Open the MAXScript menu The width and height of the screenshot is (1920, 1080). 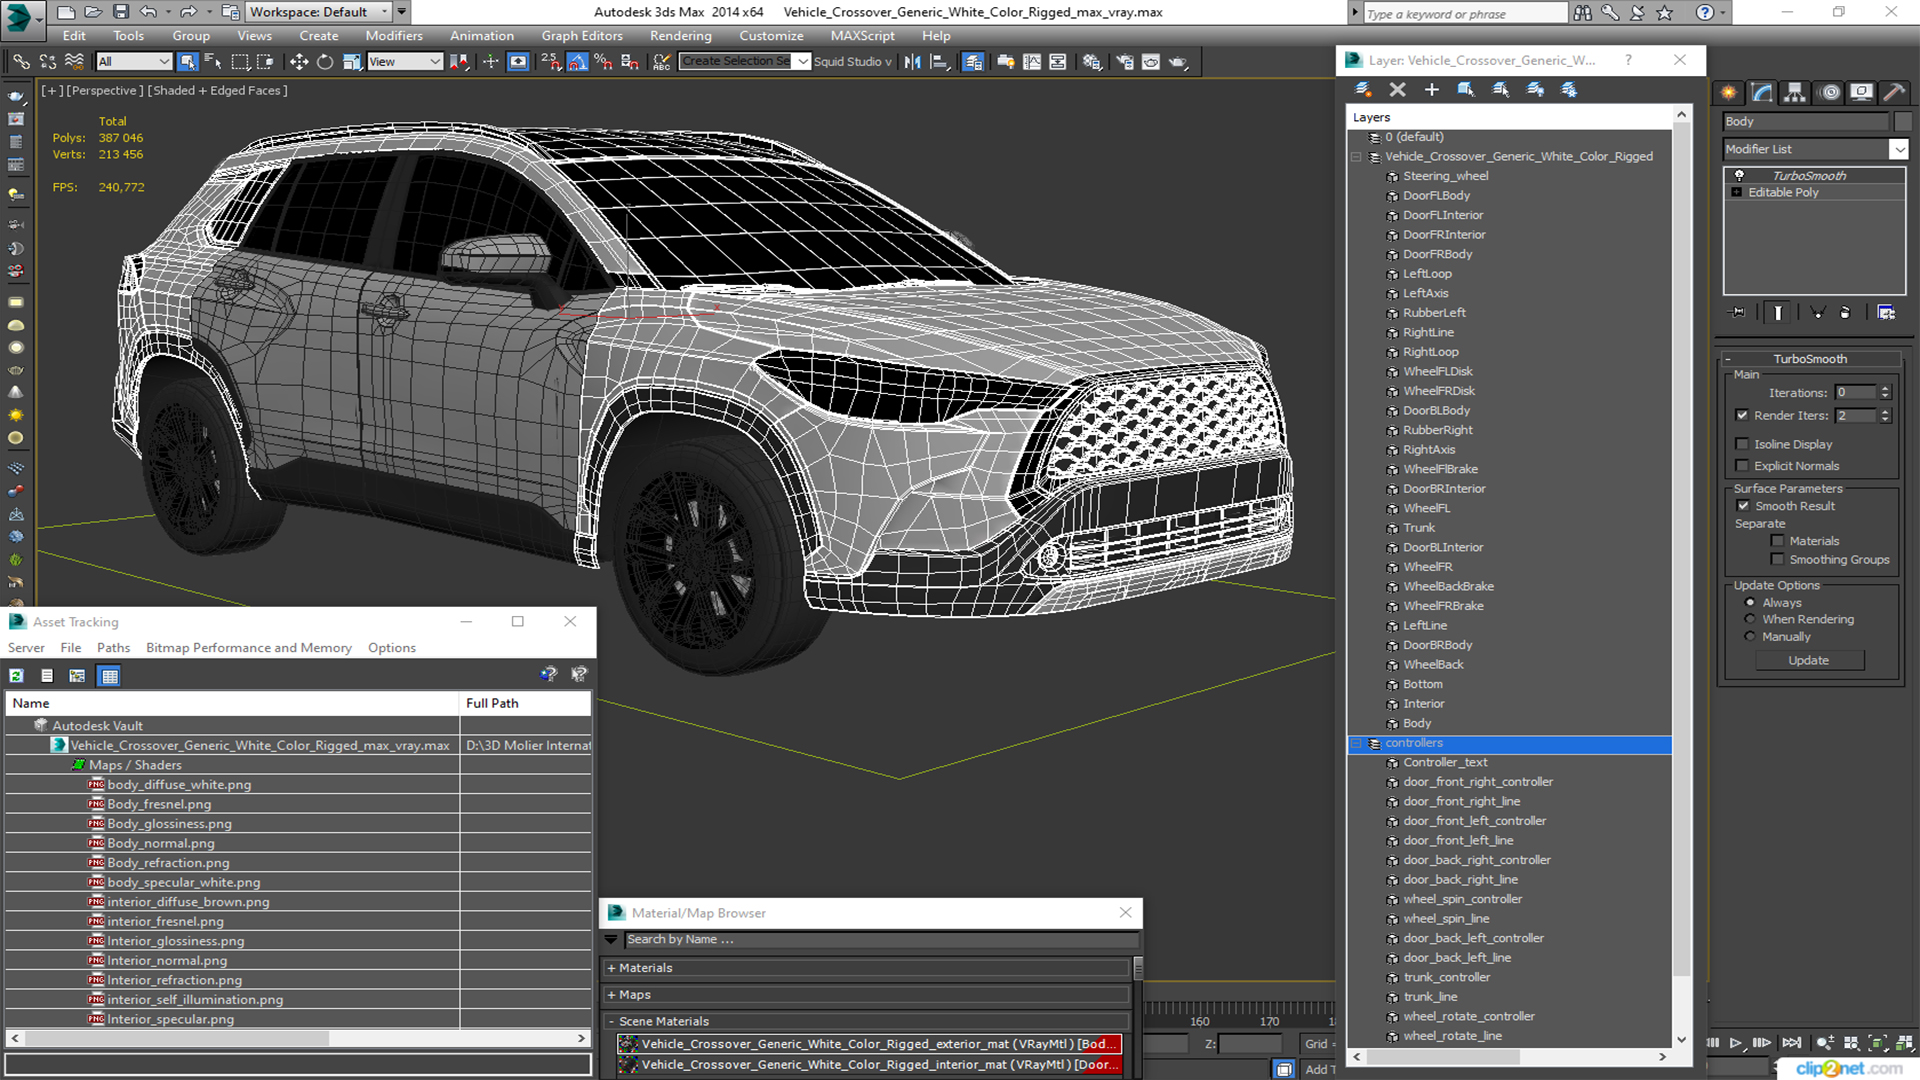[x=863, y=36]
